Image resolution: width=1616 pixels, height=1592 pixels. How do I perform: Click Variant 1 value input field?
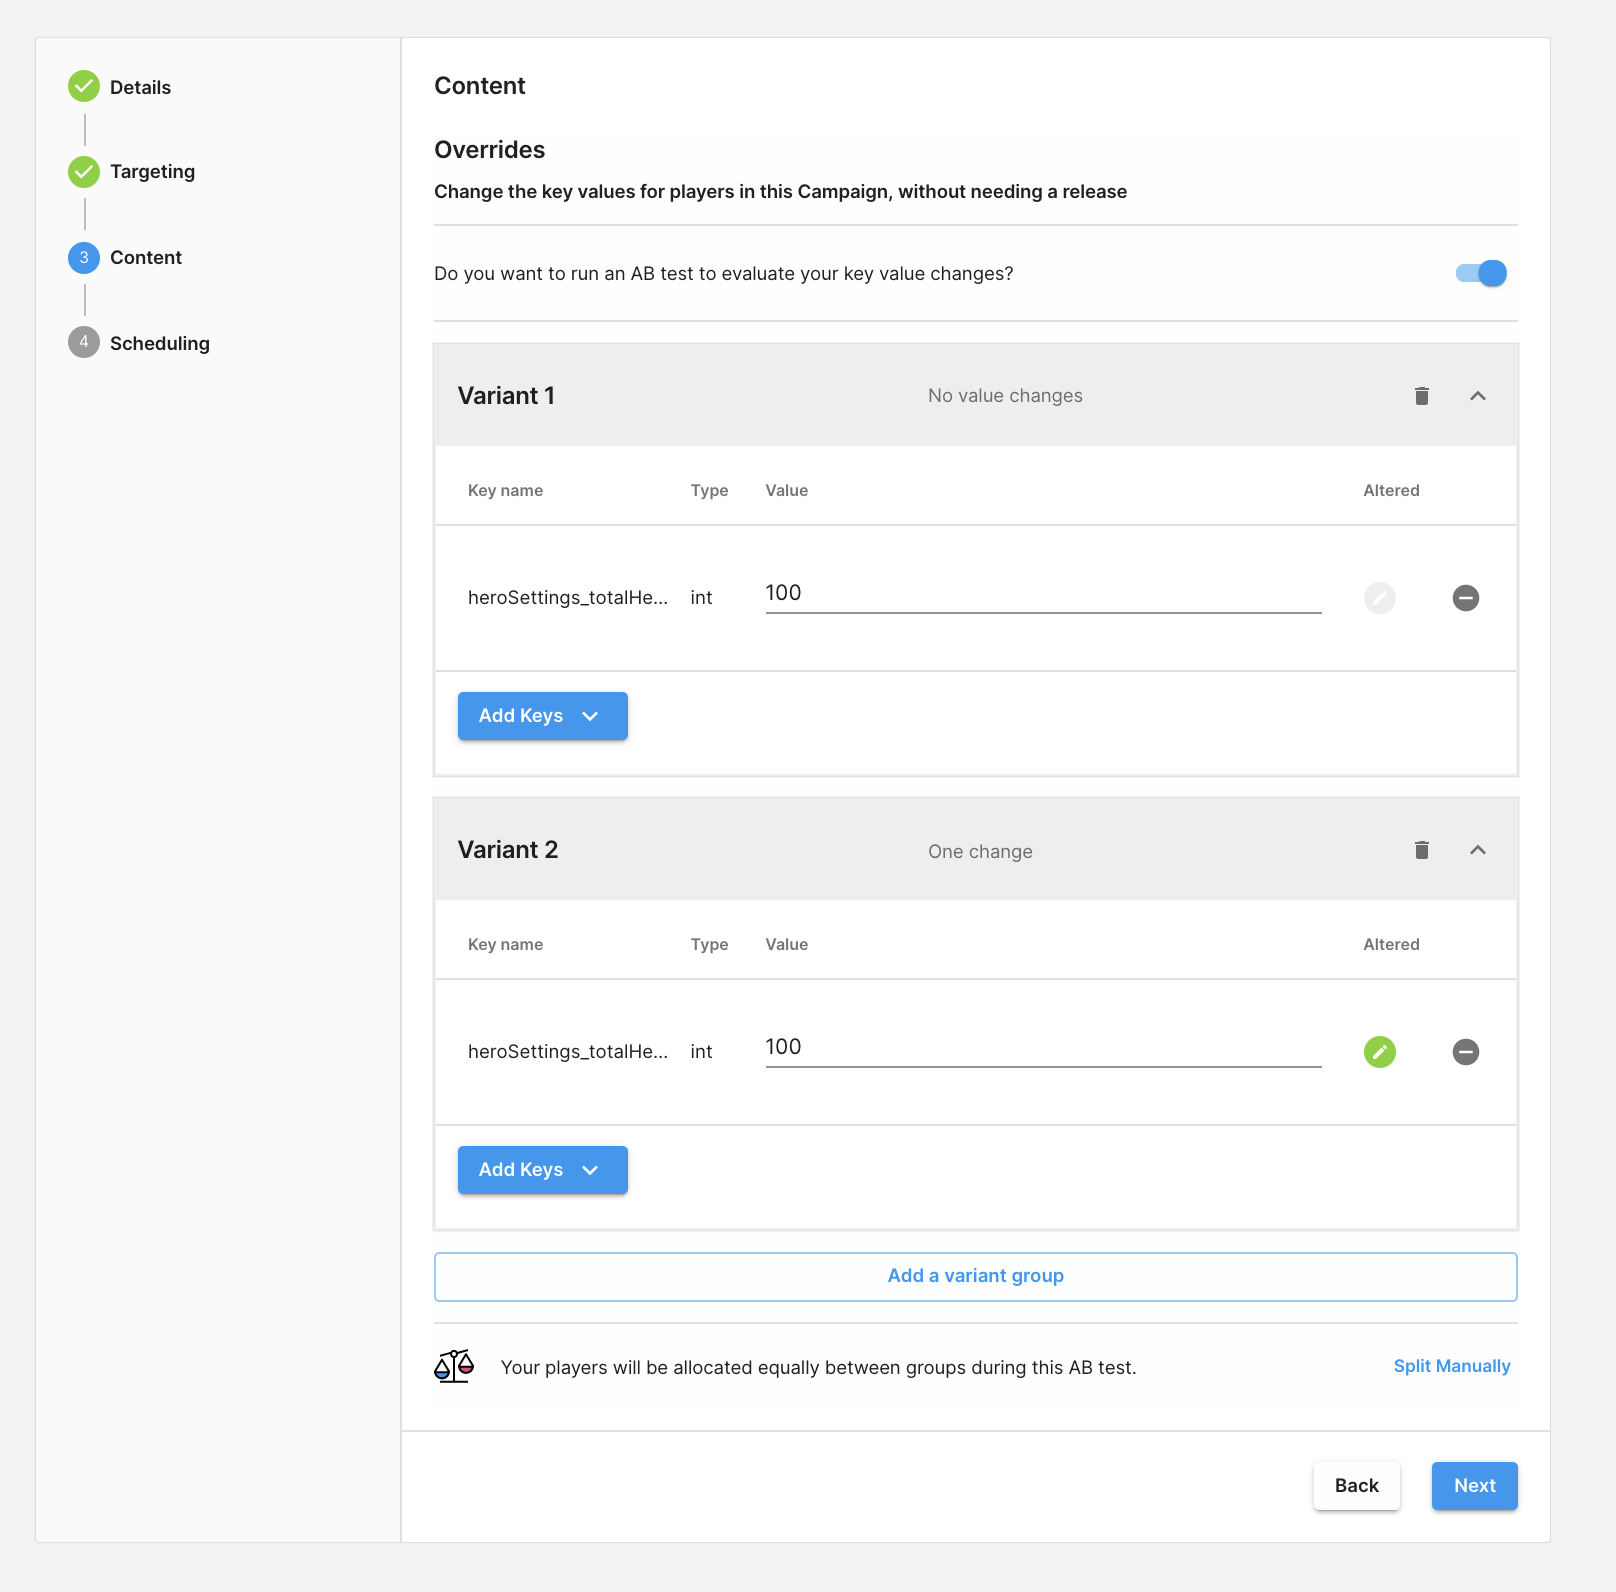pyautogui.click(x=1042, y=594)
